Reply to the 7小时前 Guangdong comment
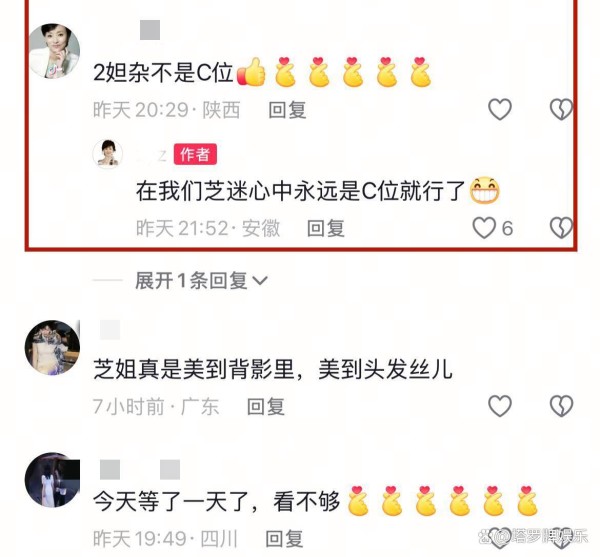This screenshot has height=557, width=600. 266,406
